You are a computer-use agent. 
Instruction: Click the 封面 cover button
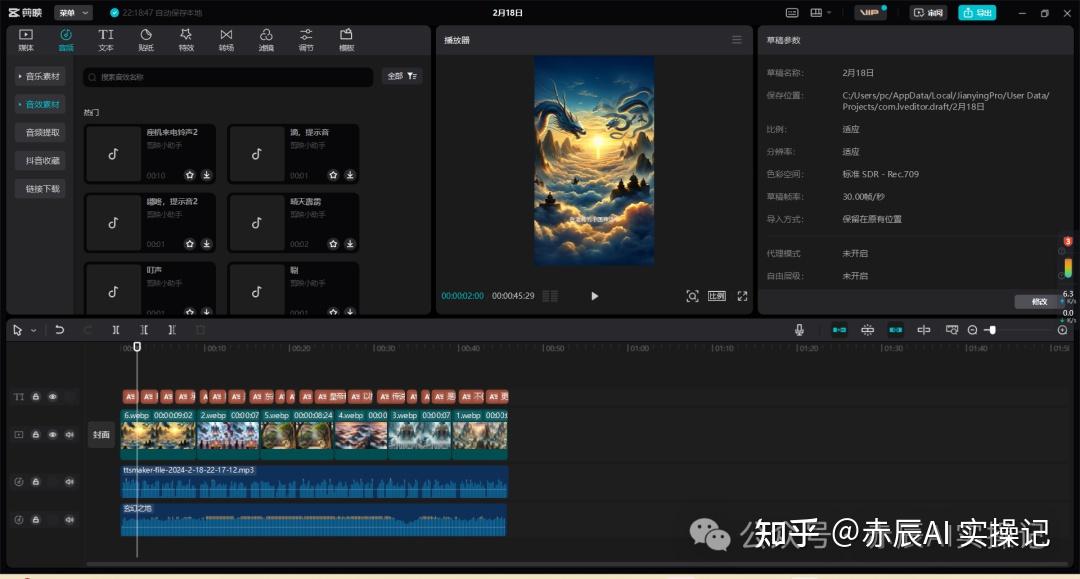[101, 434]
